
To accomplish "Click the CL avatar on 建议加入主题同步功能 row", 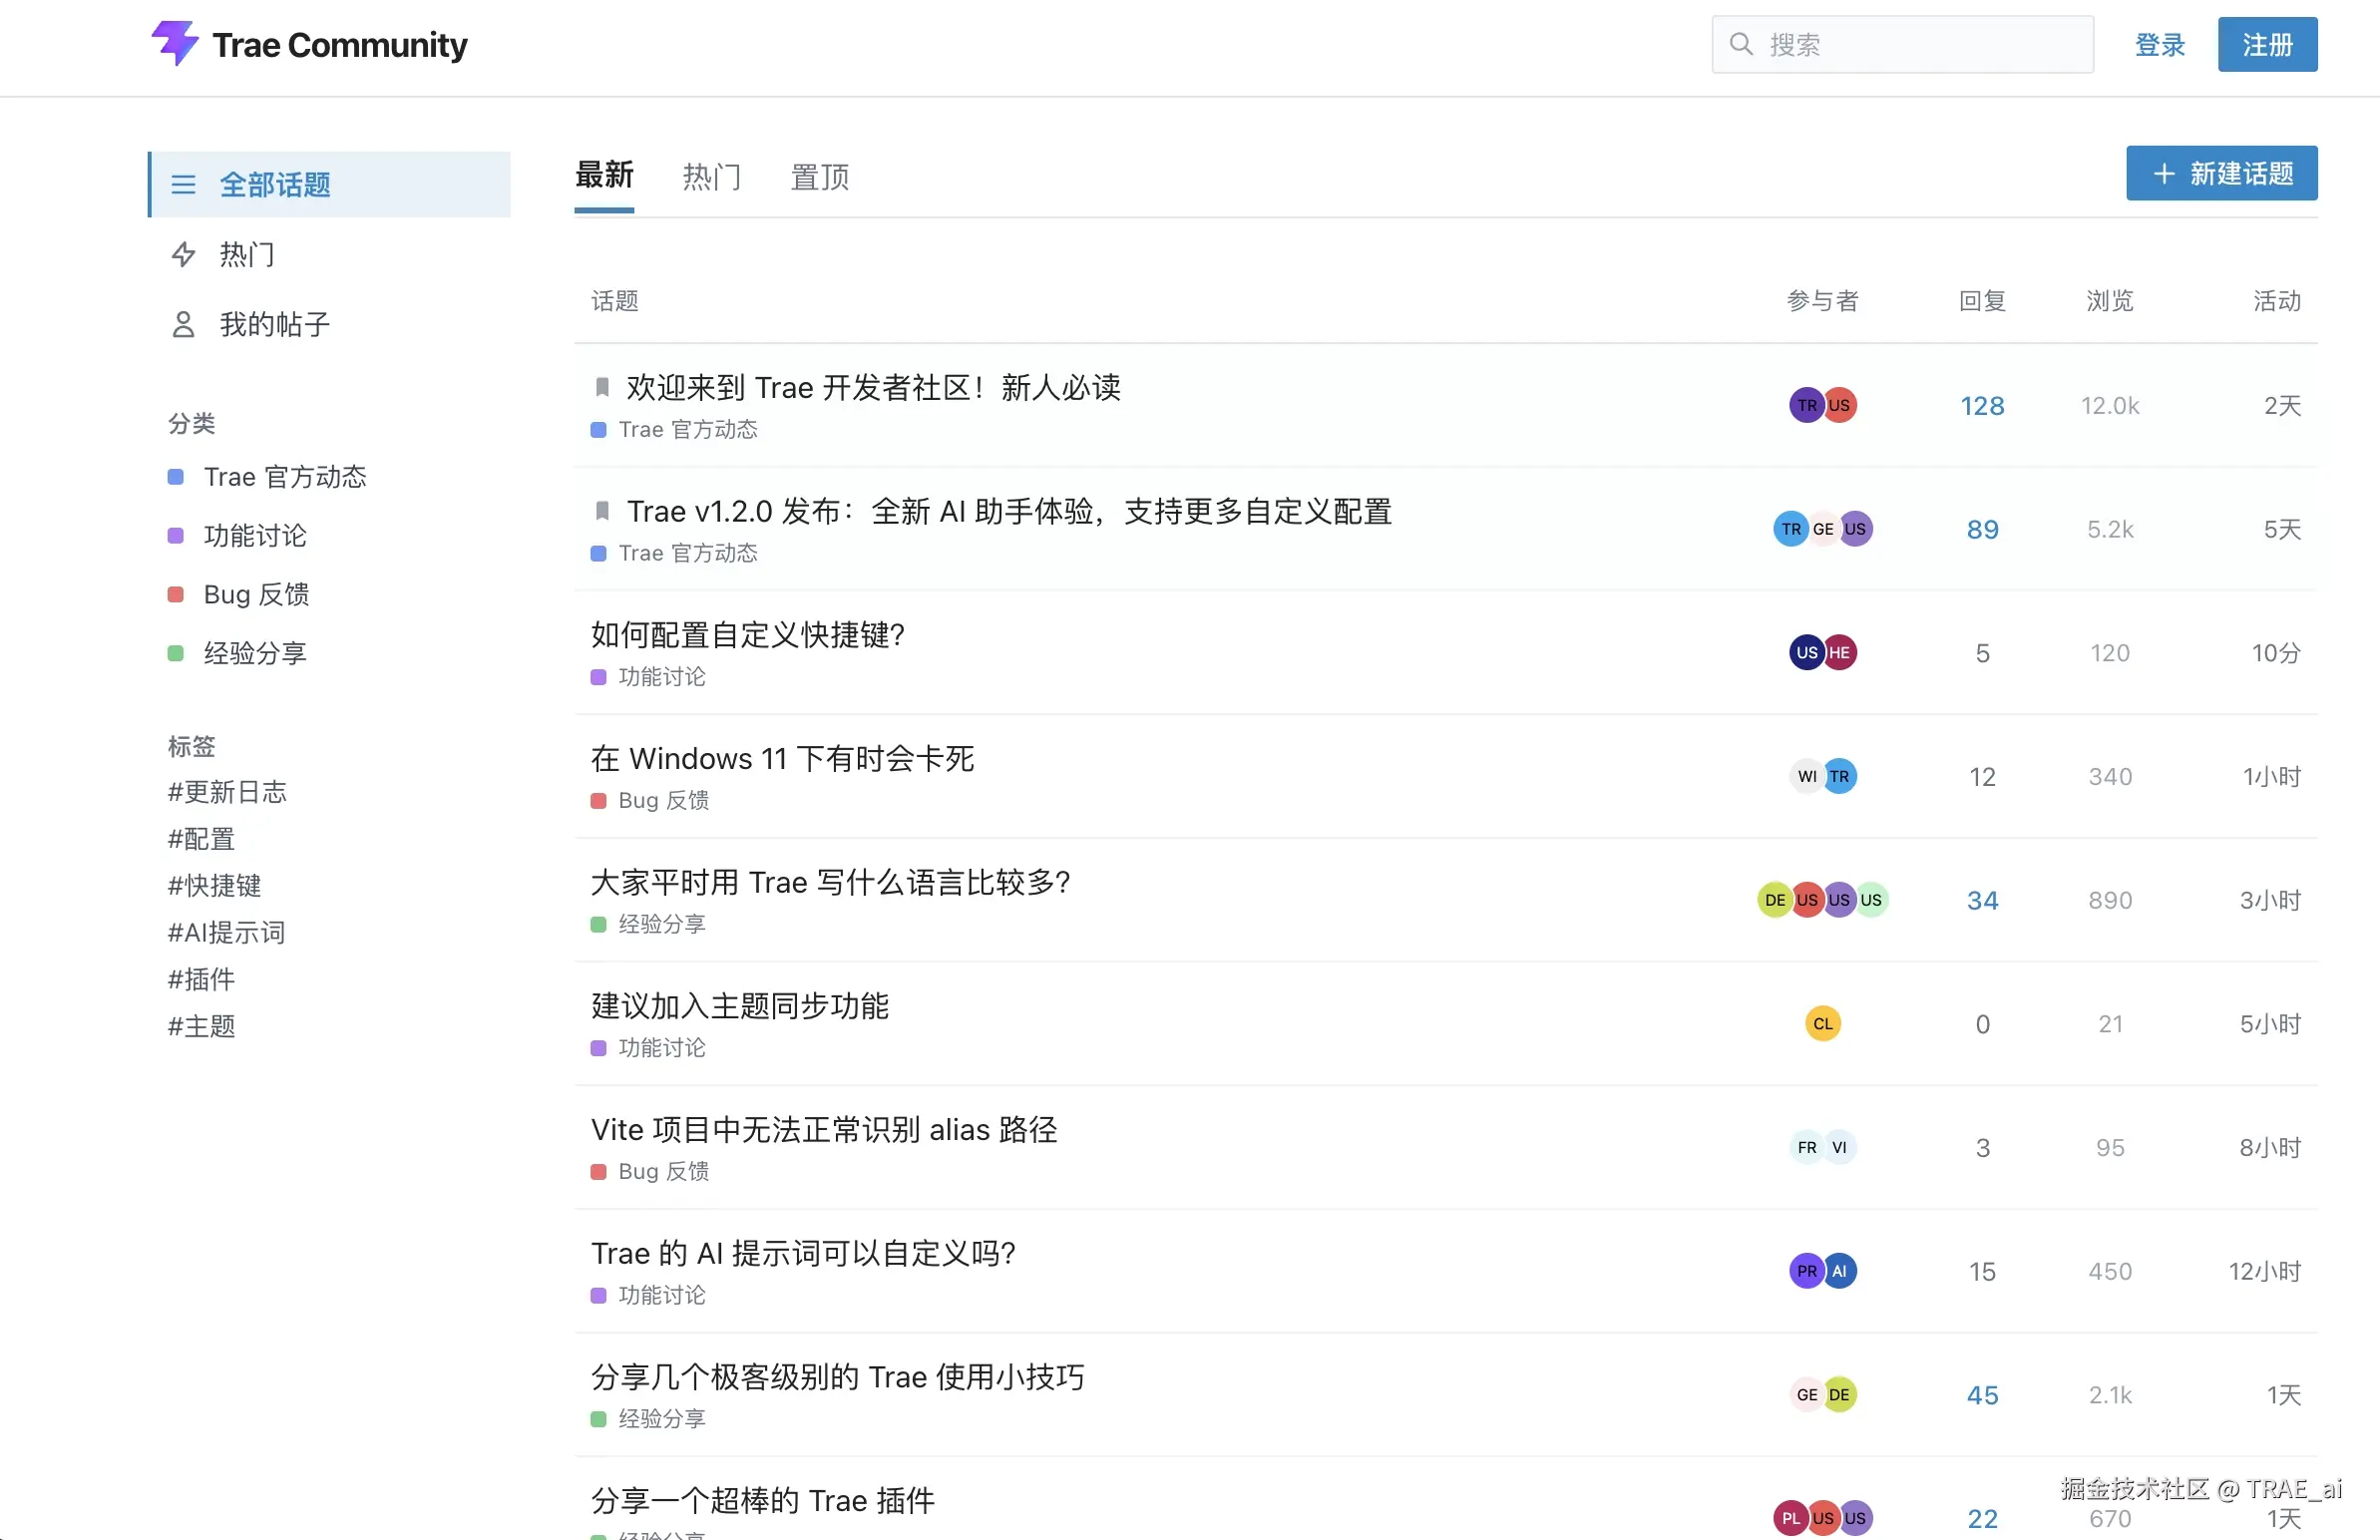I will coord(1822,1023).
